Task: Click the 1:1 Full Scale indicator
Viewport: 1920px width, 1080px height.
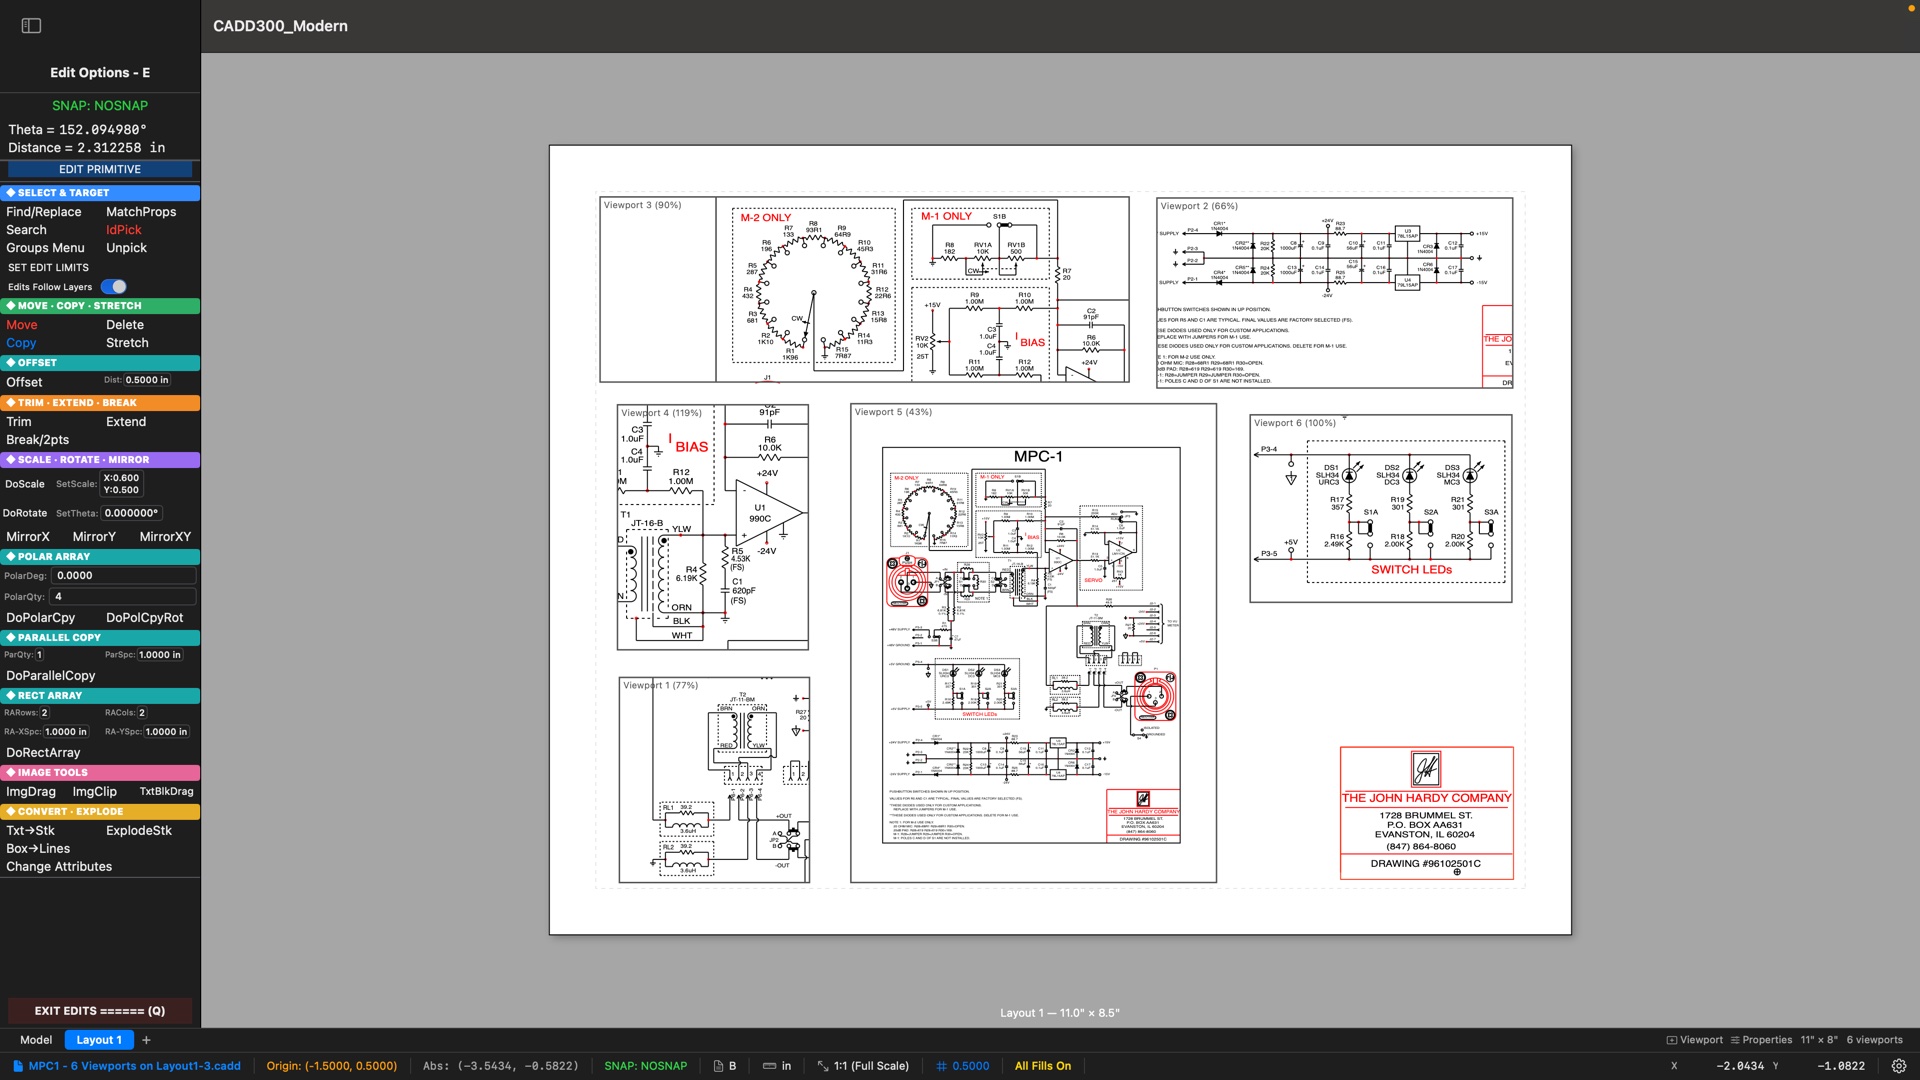Action: point(863,1066)
